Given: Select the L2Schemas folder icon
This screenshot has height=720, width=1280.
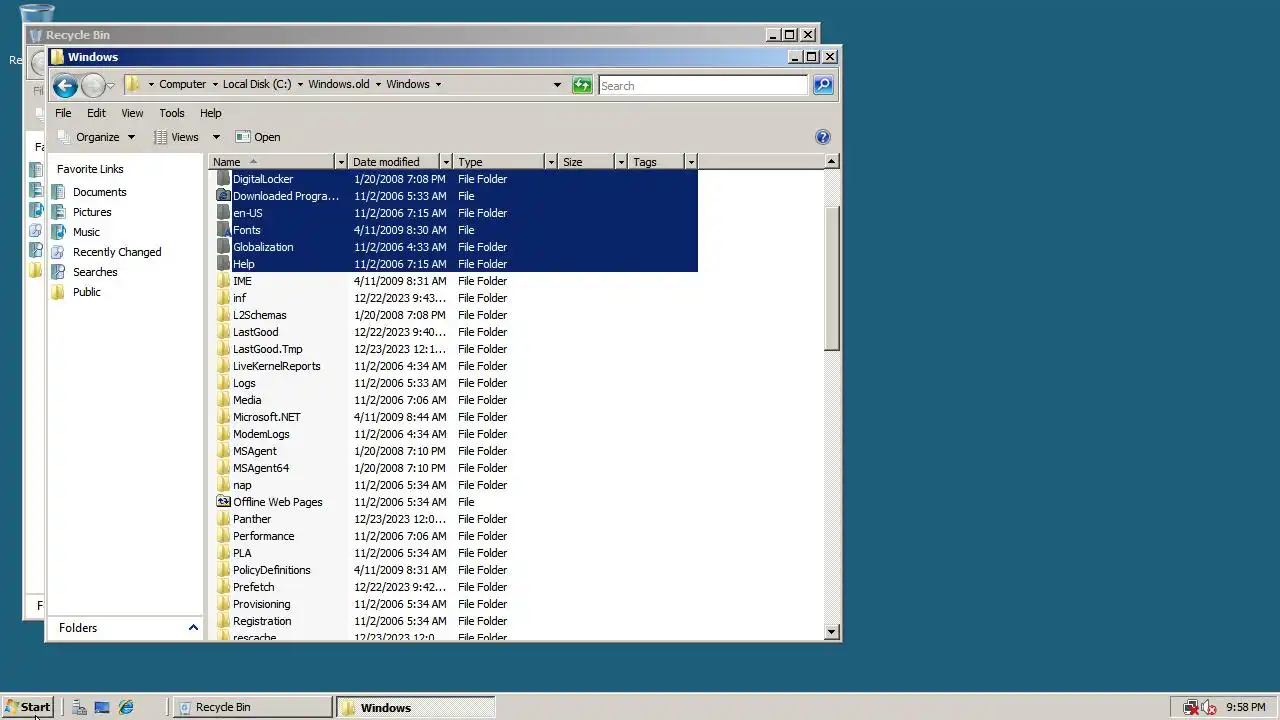Looking at the screenshot, I should (224, 315).
